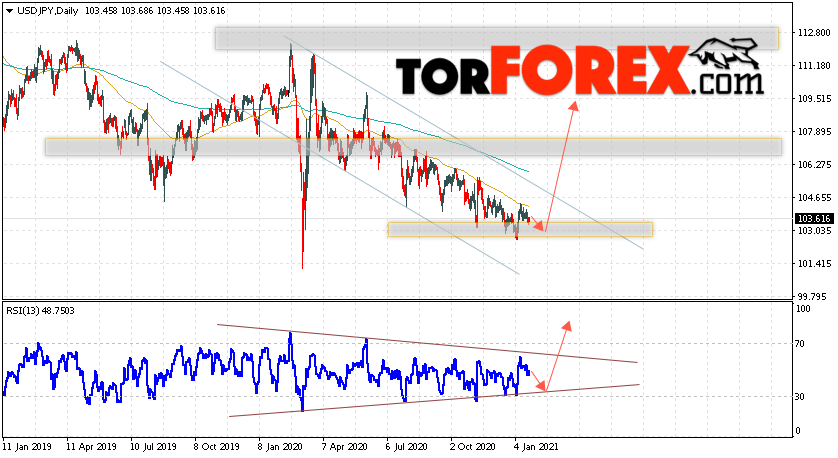Click the RSI 70 level label
The width and height of the screenshot is (838, 458).
[x=800, y=344]
